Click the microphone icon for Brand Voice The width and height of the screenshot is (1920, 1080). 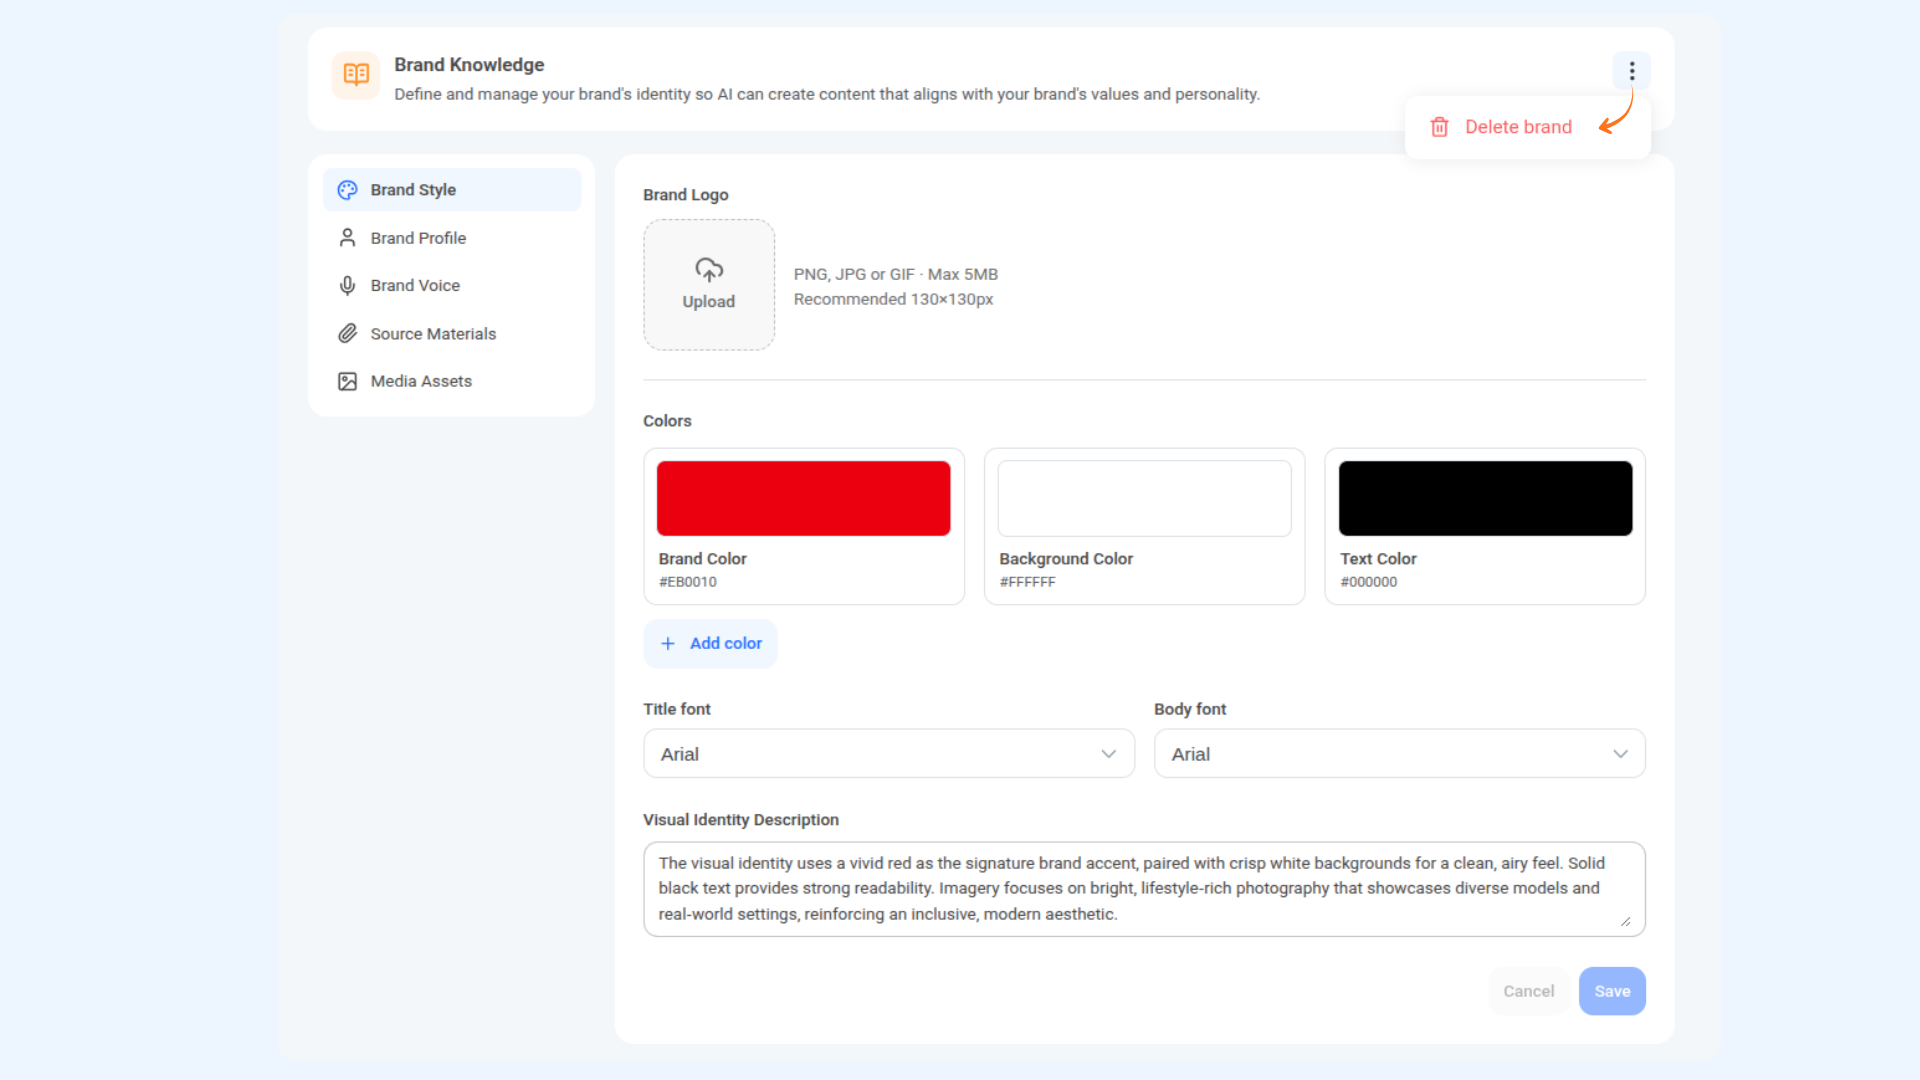point(347,286)
